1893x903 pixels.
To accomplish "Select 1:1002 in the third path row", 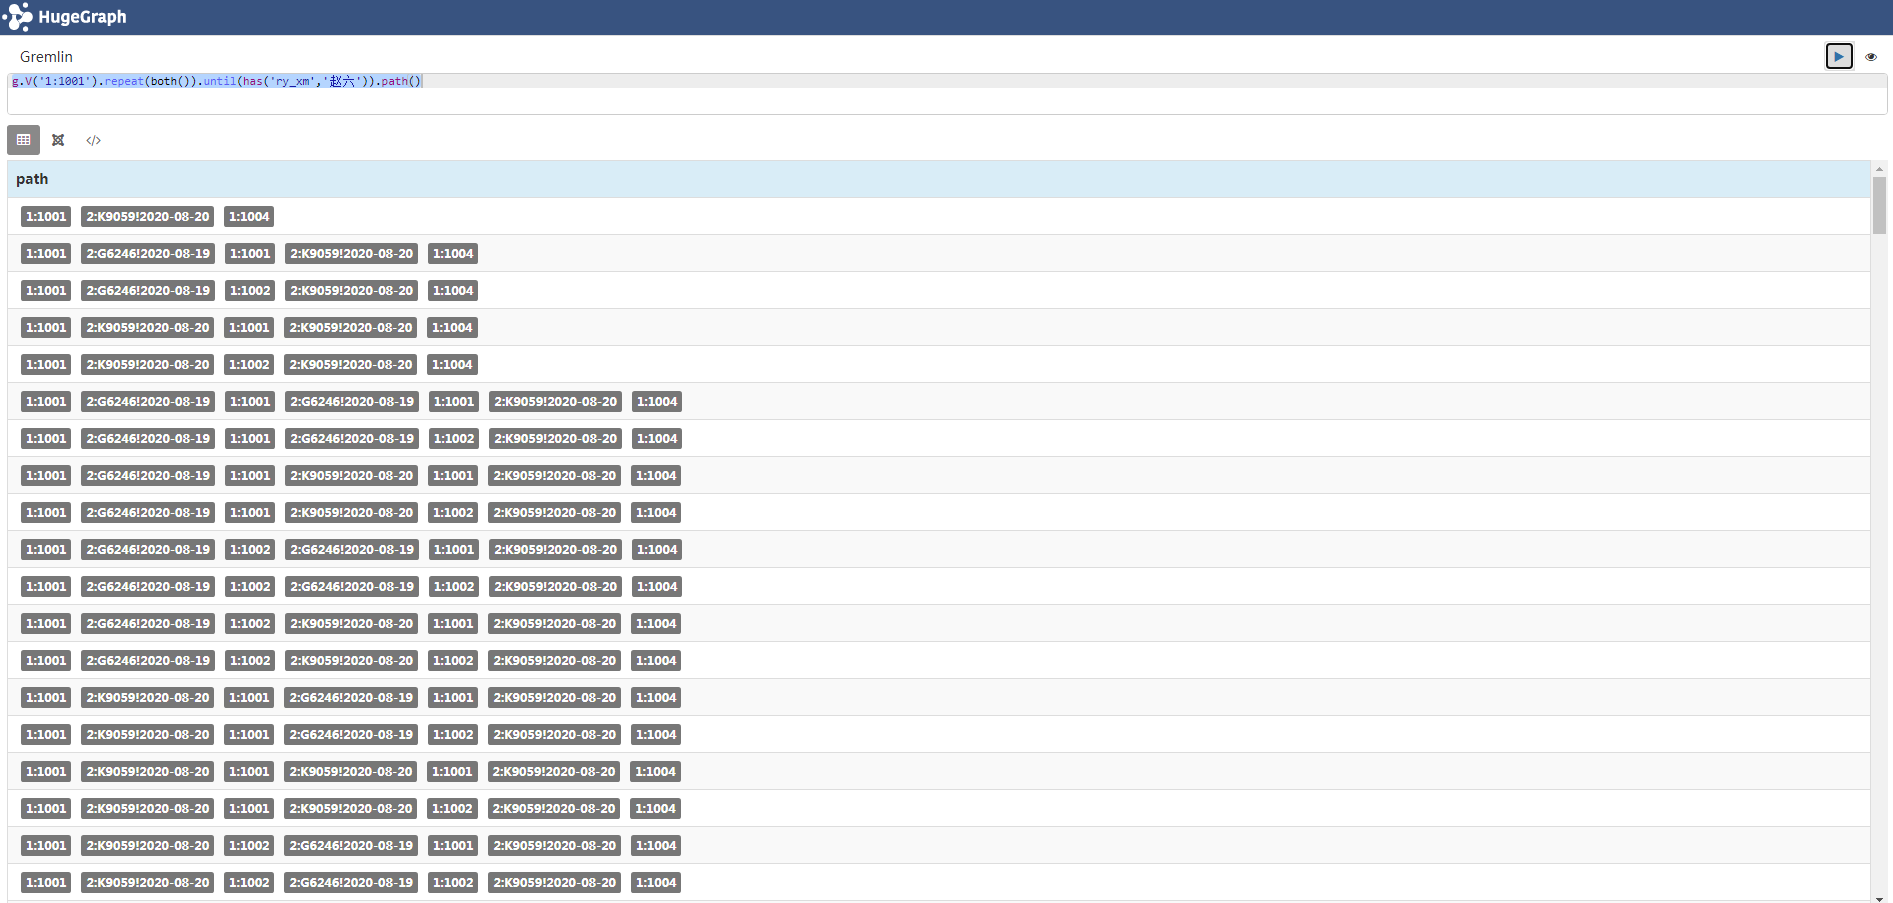I will [250, 291].
